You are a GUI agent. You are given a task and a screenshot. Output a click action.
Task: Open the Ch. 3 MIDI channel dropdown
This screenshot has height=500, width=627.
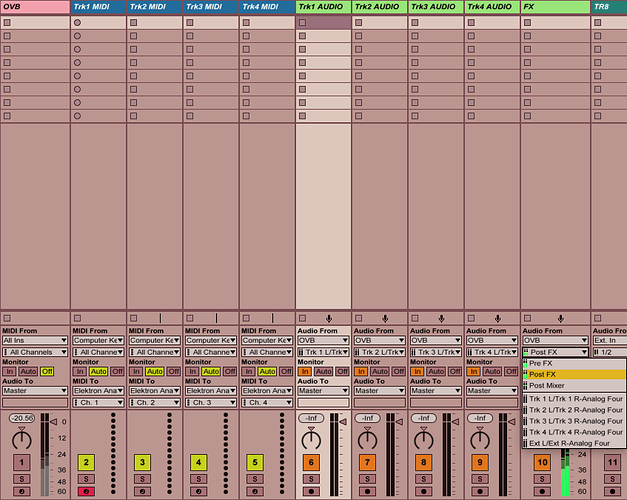[211, 402]
